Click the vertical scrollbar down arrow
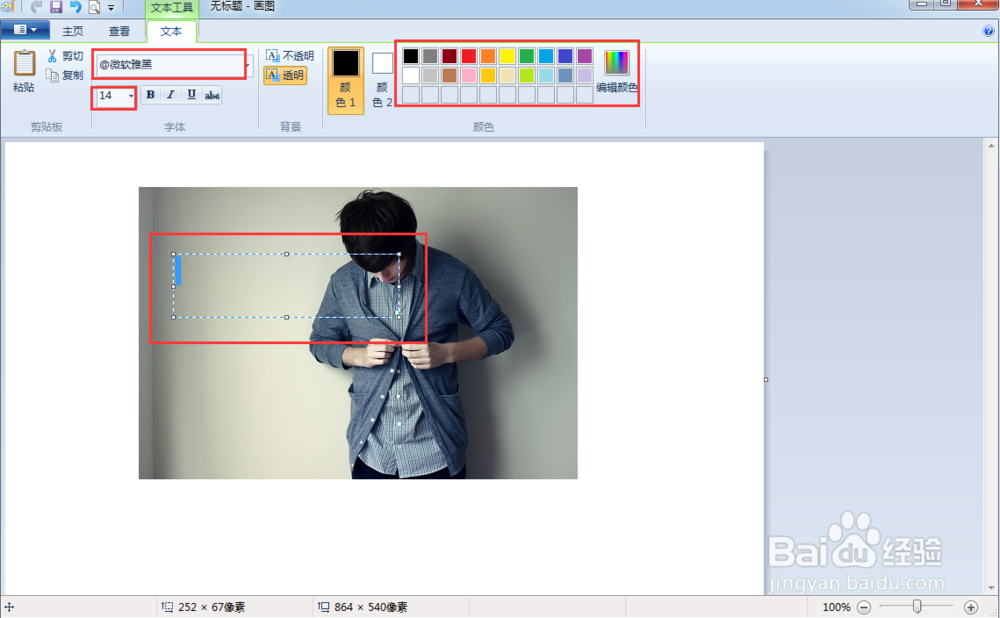1000x618 pixels. pos(991,588)
